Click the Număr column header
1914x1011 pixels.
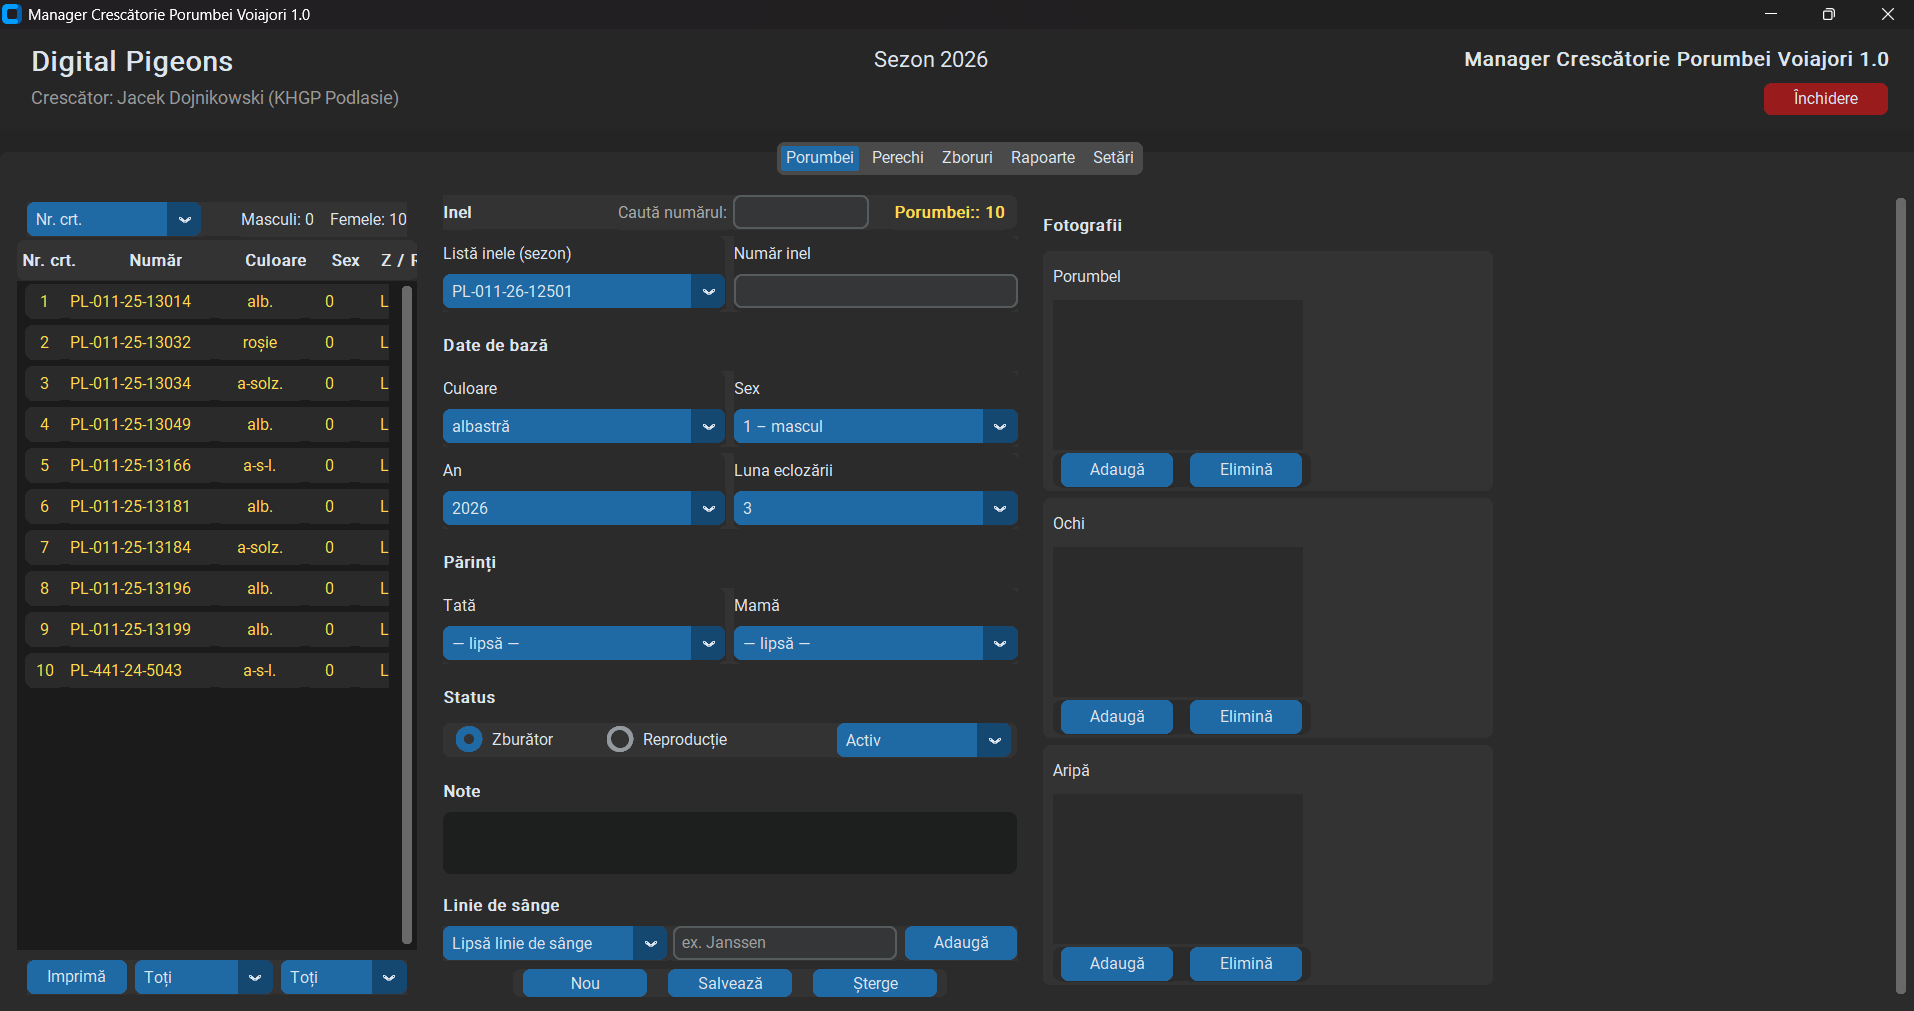tap(155, 260)
